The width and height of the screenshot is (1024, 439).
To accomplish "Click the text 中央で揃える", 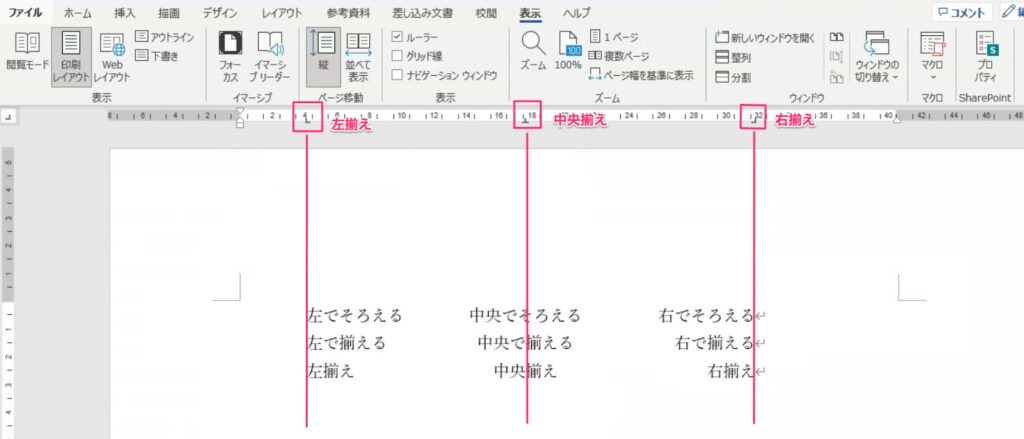I will click(x=525, y=342).
